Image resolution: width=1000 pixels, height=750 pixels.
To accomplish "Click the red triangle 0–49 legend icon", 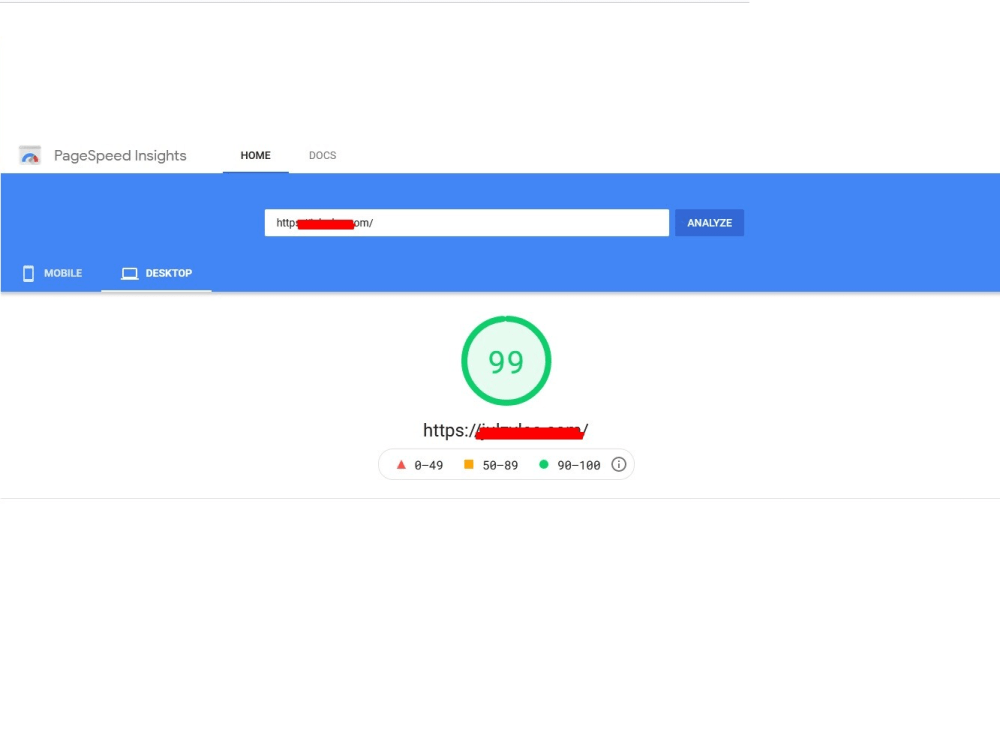I will click(x=401, y=464).
